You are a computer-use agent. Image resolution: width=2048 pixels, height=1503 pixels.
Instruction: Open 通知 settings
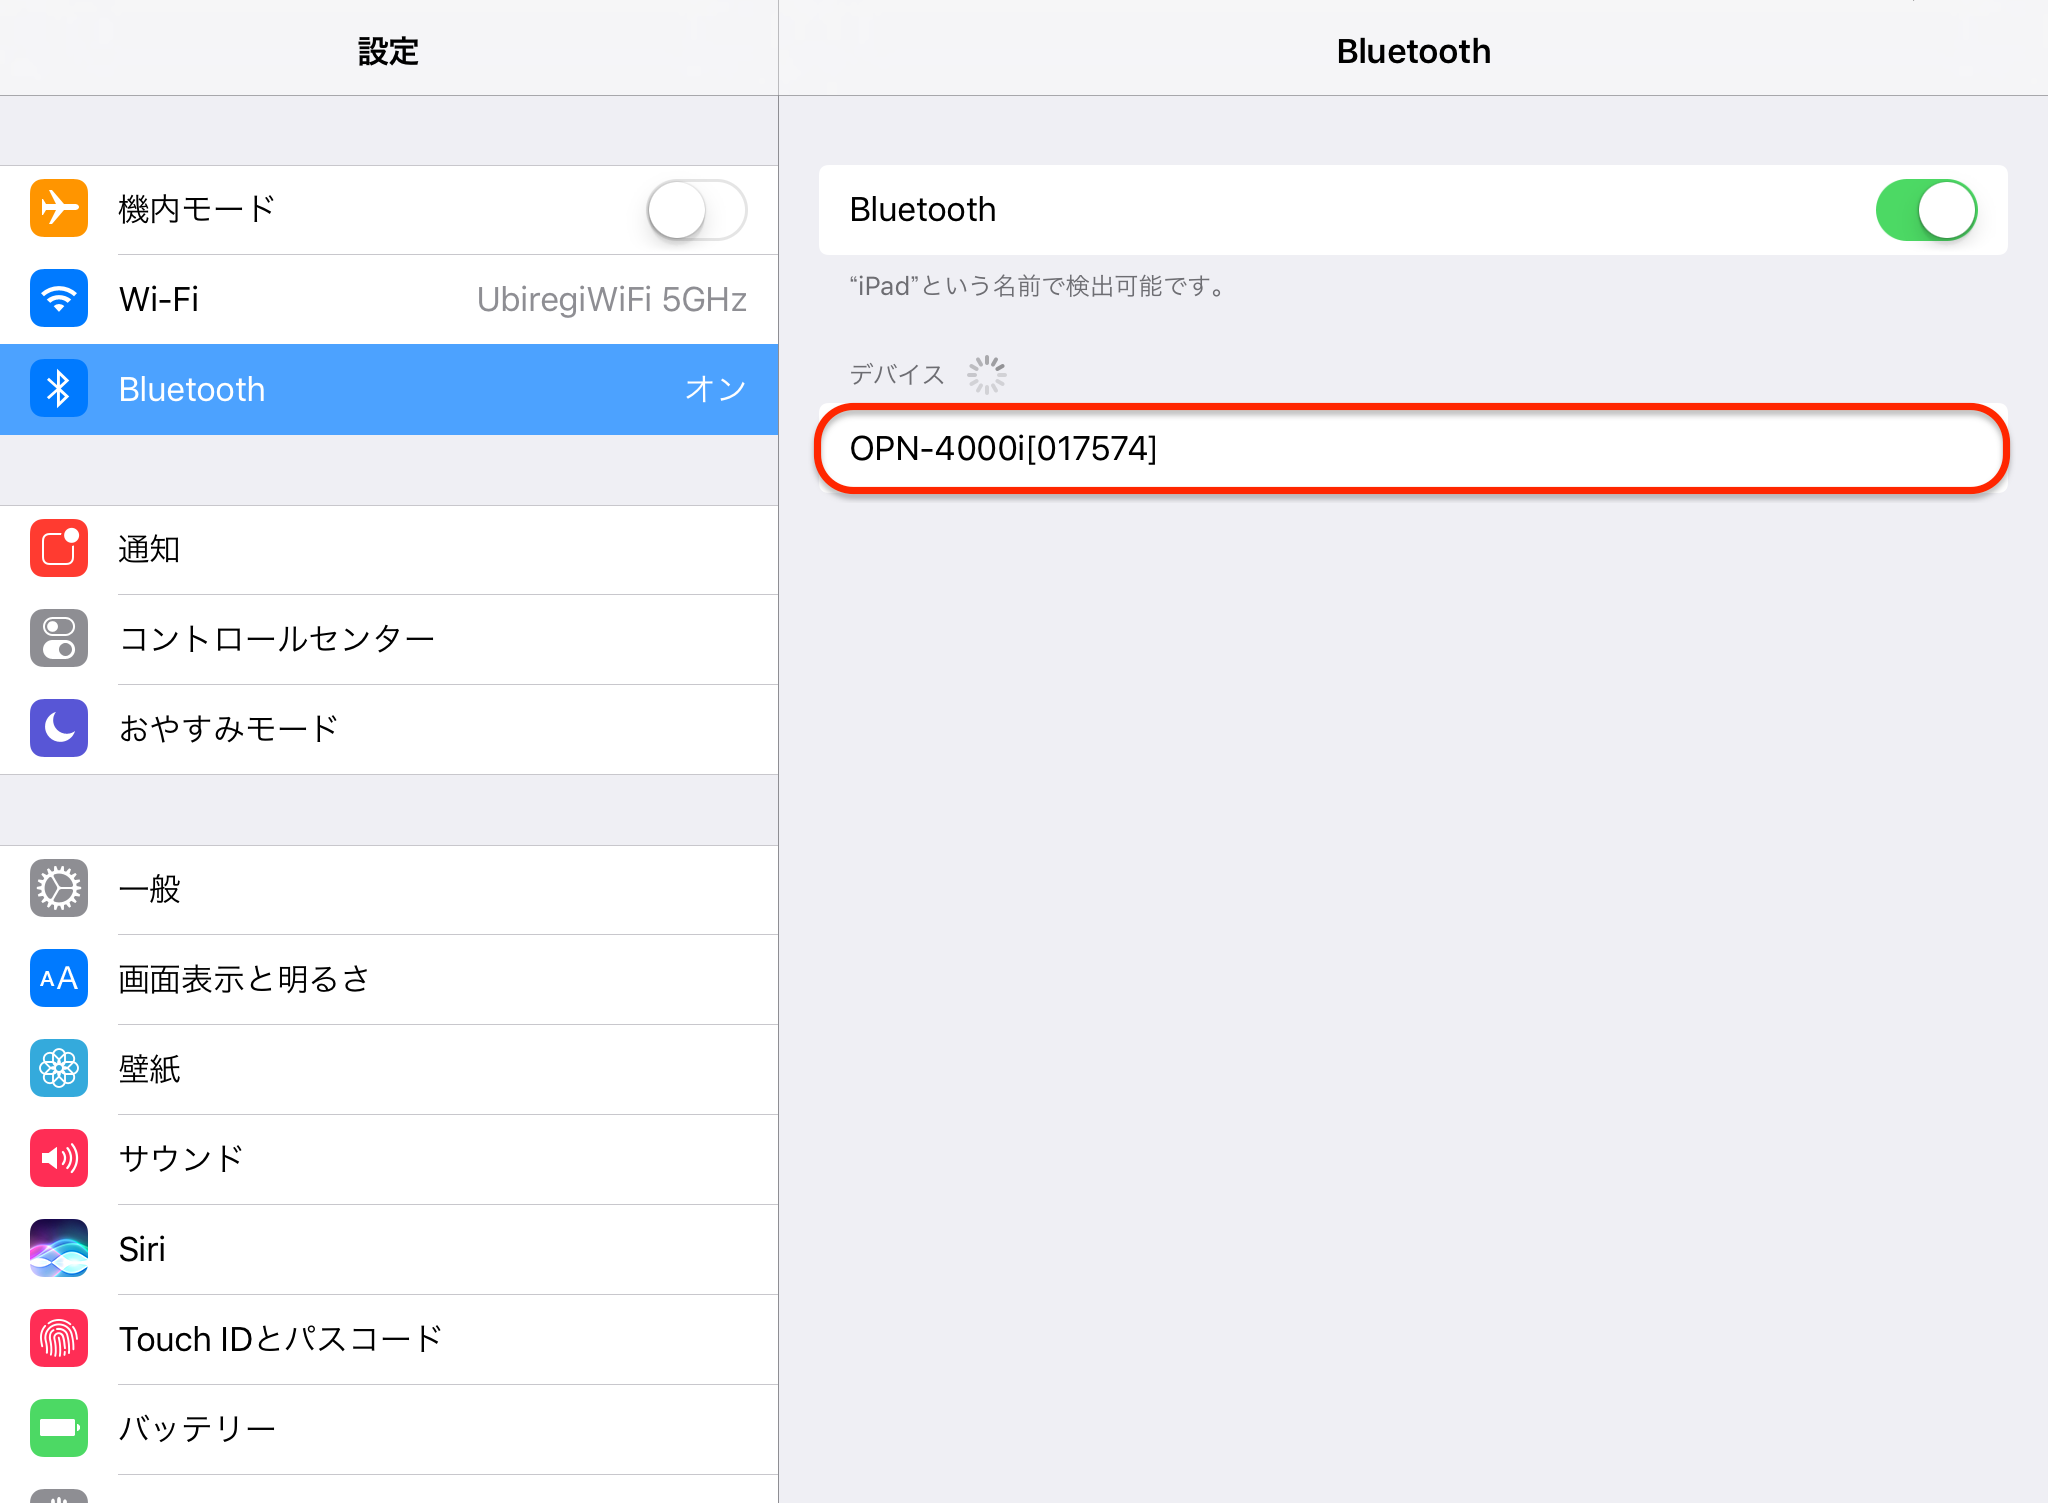tap(389, 550)
